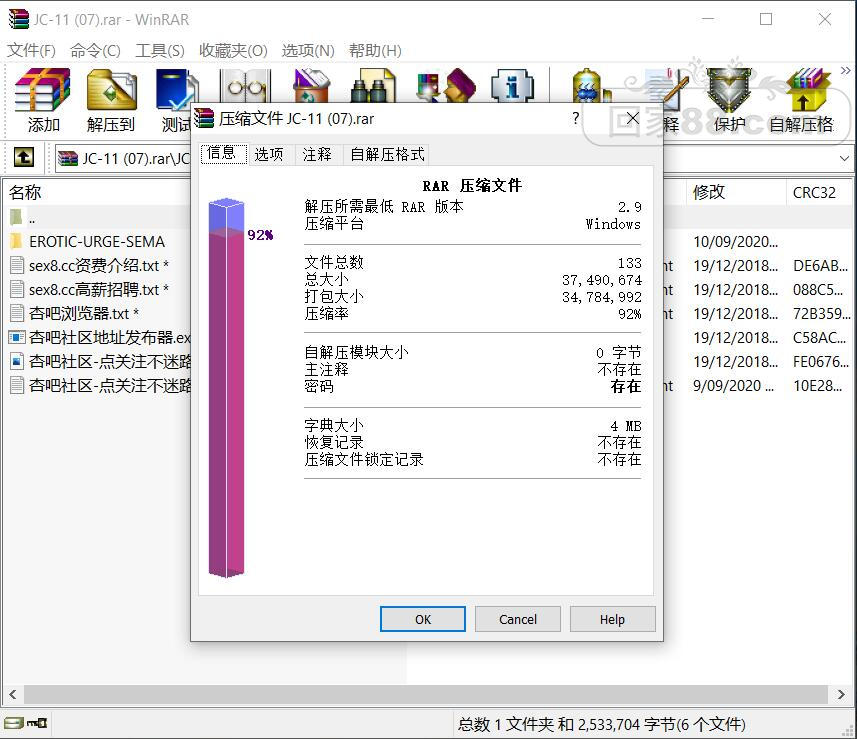
Task: Select 杏吧社区地址发布器 exe file
Action: [100, 338]
